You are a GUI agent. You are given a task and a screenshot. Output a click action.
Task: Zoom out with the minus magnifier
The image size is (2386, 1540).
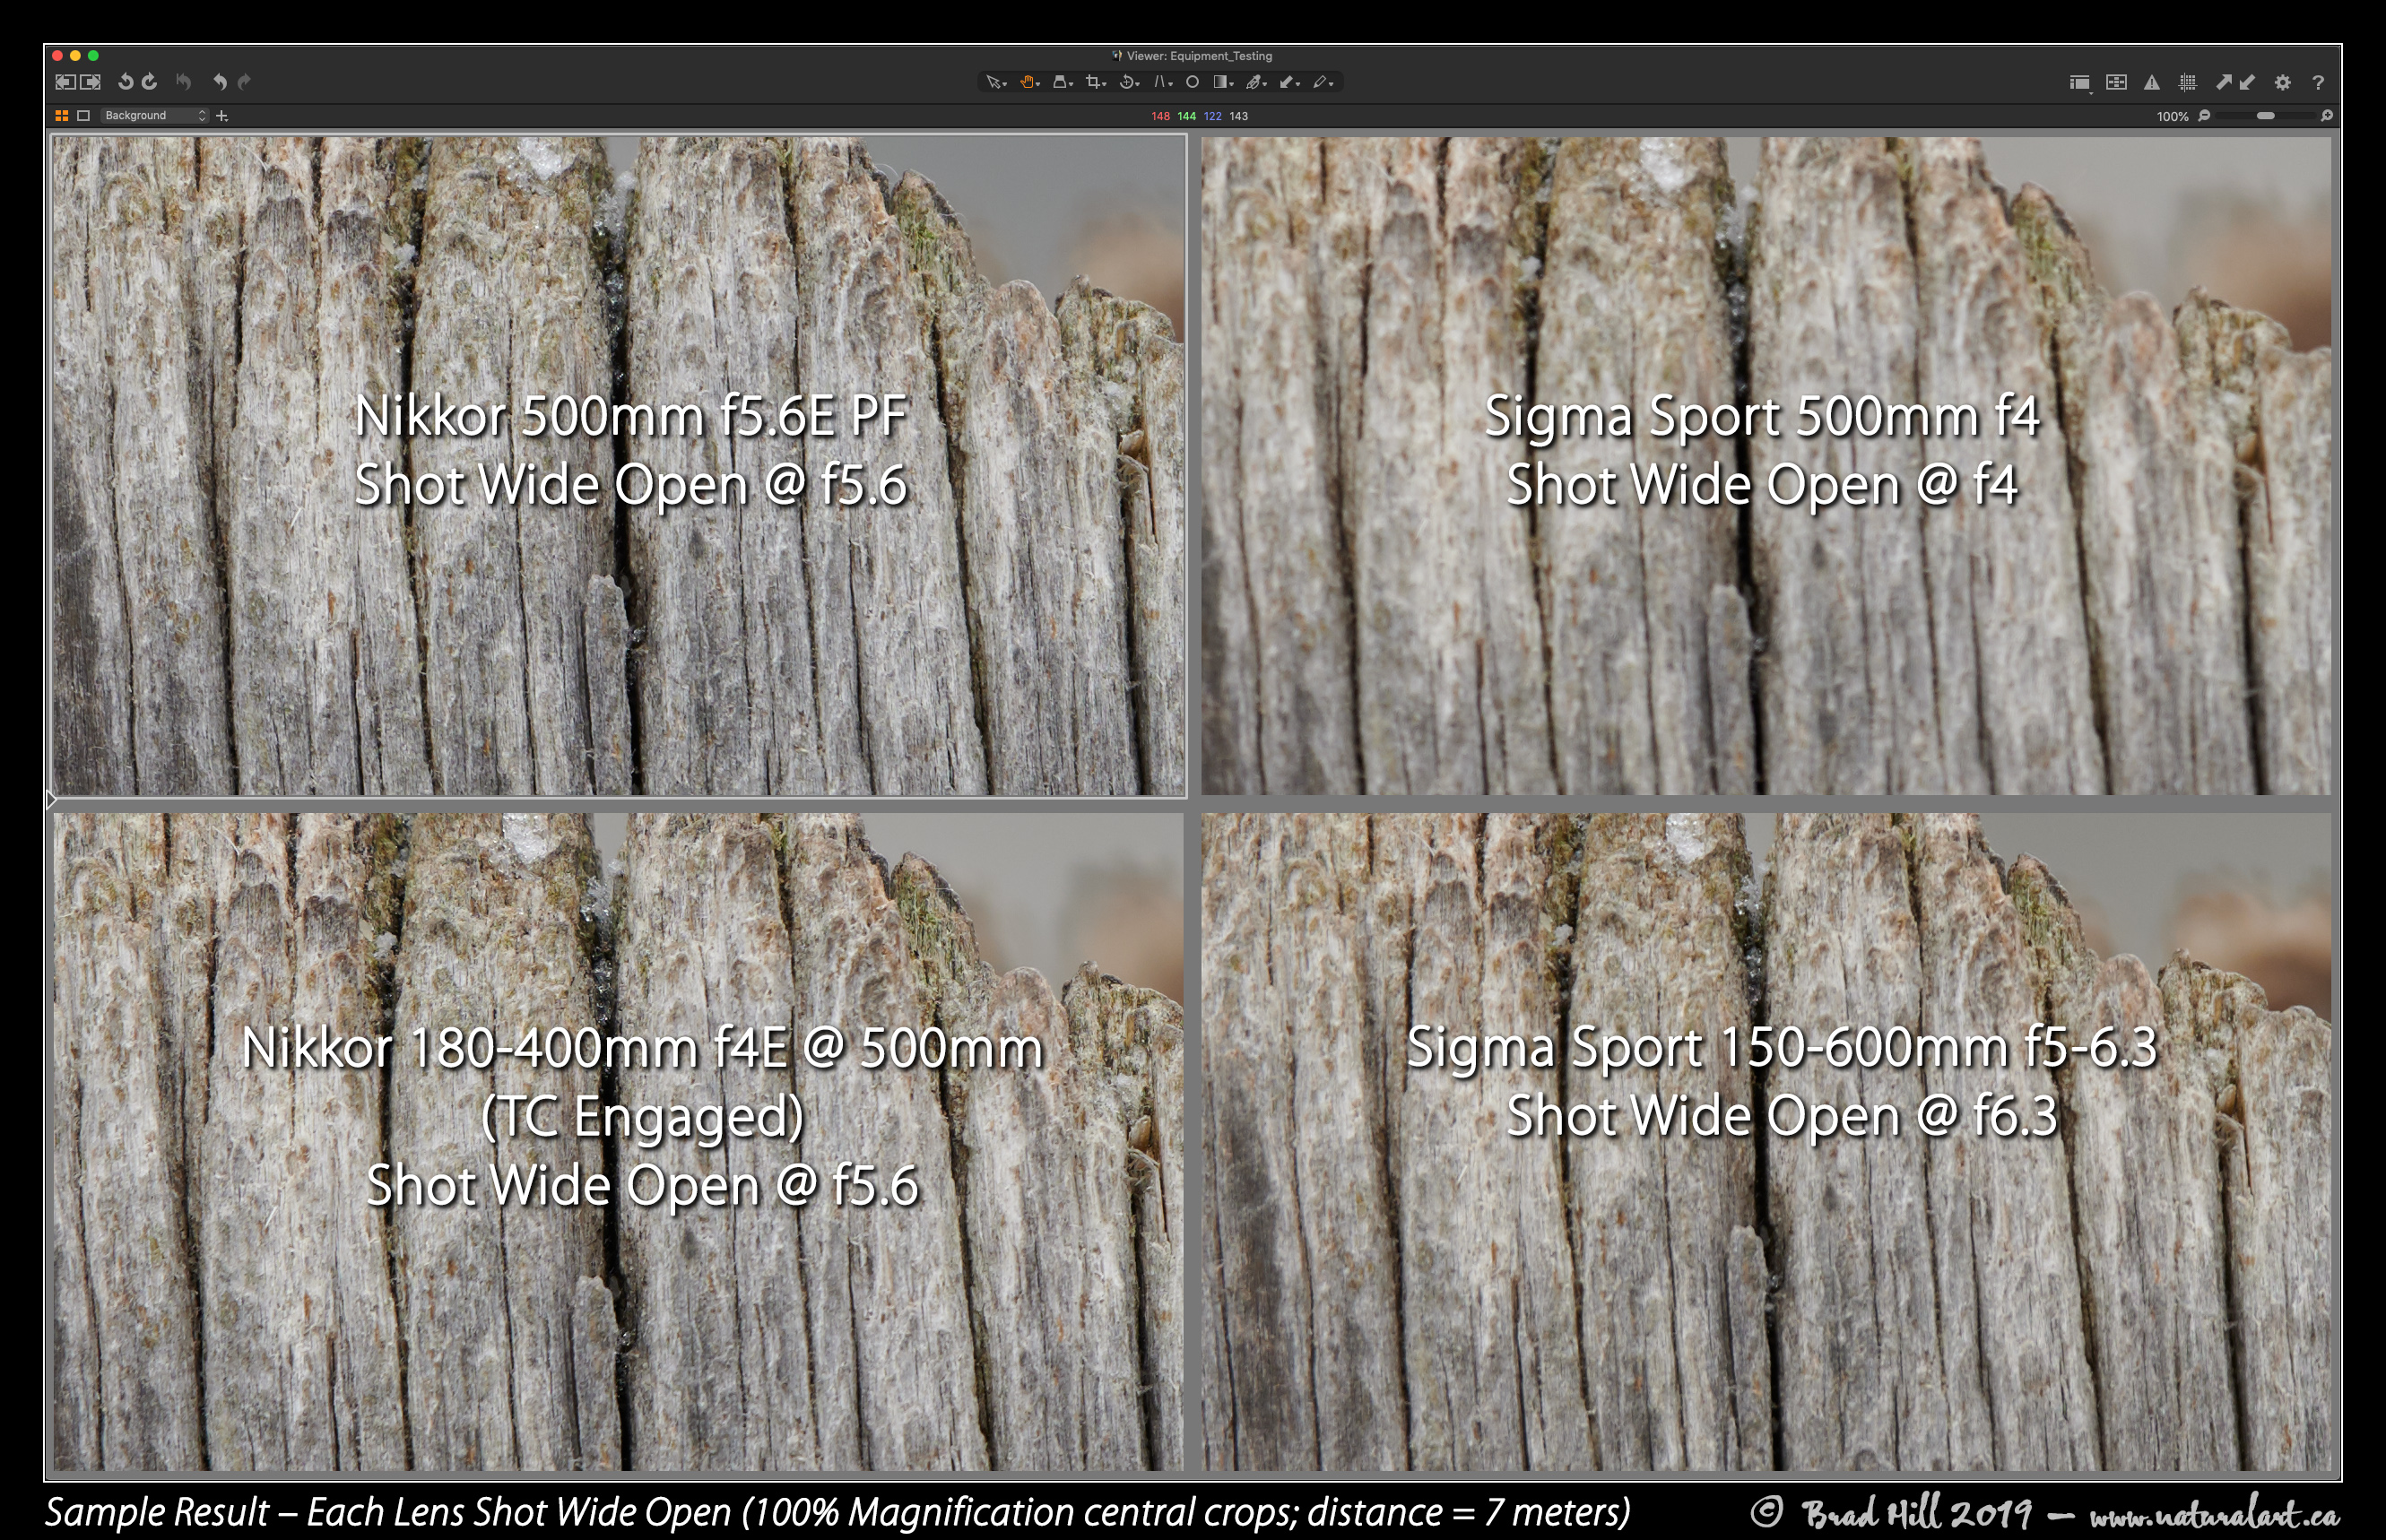(2204, 116)
